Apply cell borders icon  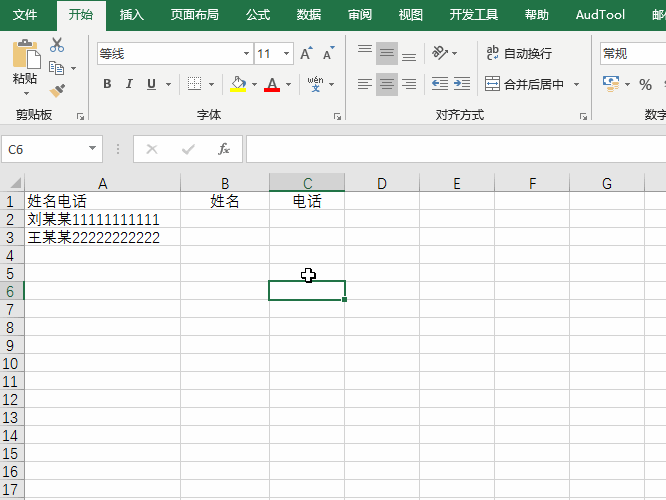(x=195, y=84)
